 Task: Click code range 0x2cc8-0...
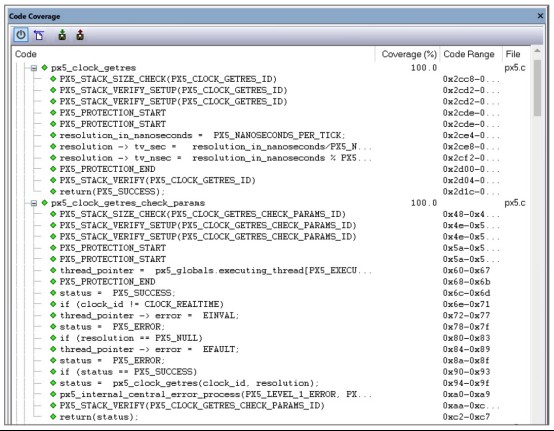coord(471,79)
